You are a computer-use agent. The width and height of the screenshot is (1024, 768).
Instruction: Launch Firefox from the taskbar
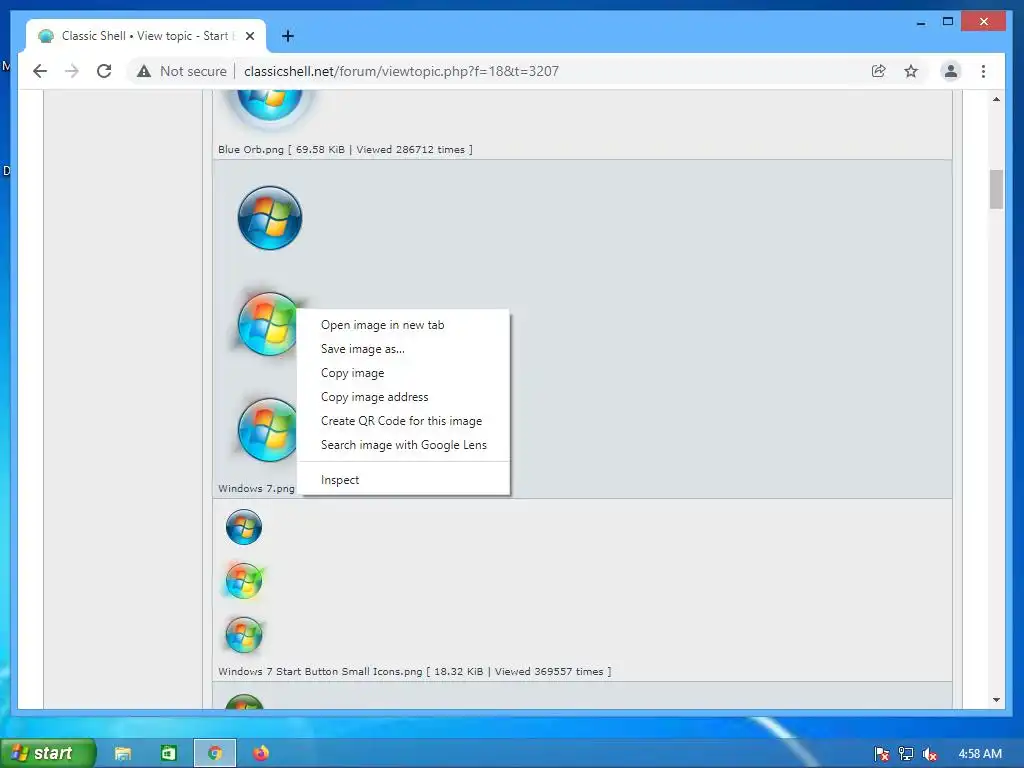tap(261, 753)
